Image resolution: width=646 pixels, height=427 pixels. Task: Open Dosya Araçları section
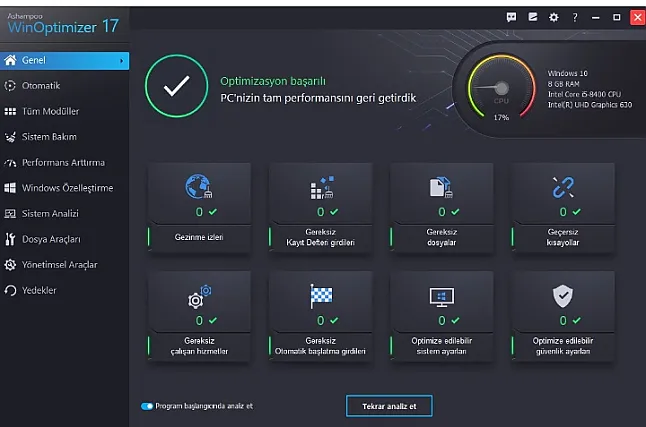coord(65,239)
